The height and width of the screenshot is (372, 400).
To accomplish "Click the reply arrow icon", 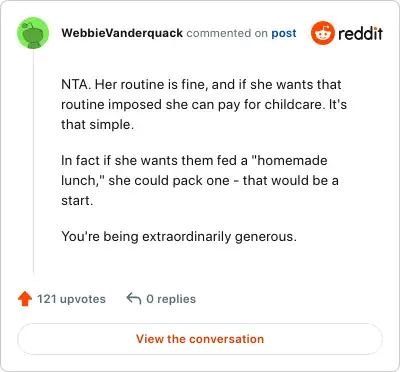I will 134,298.
